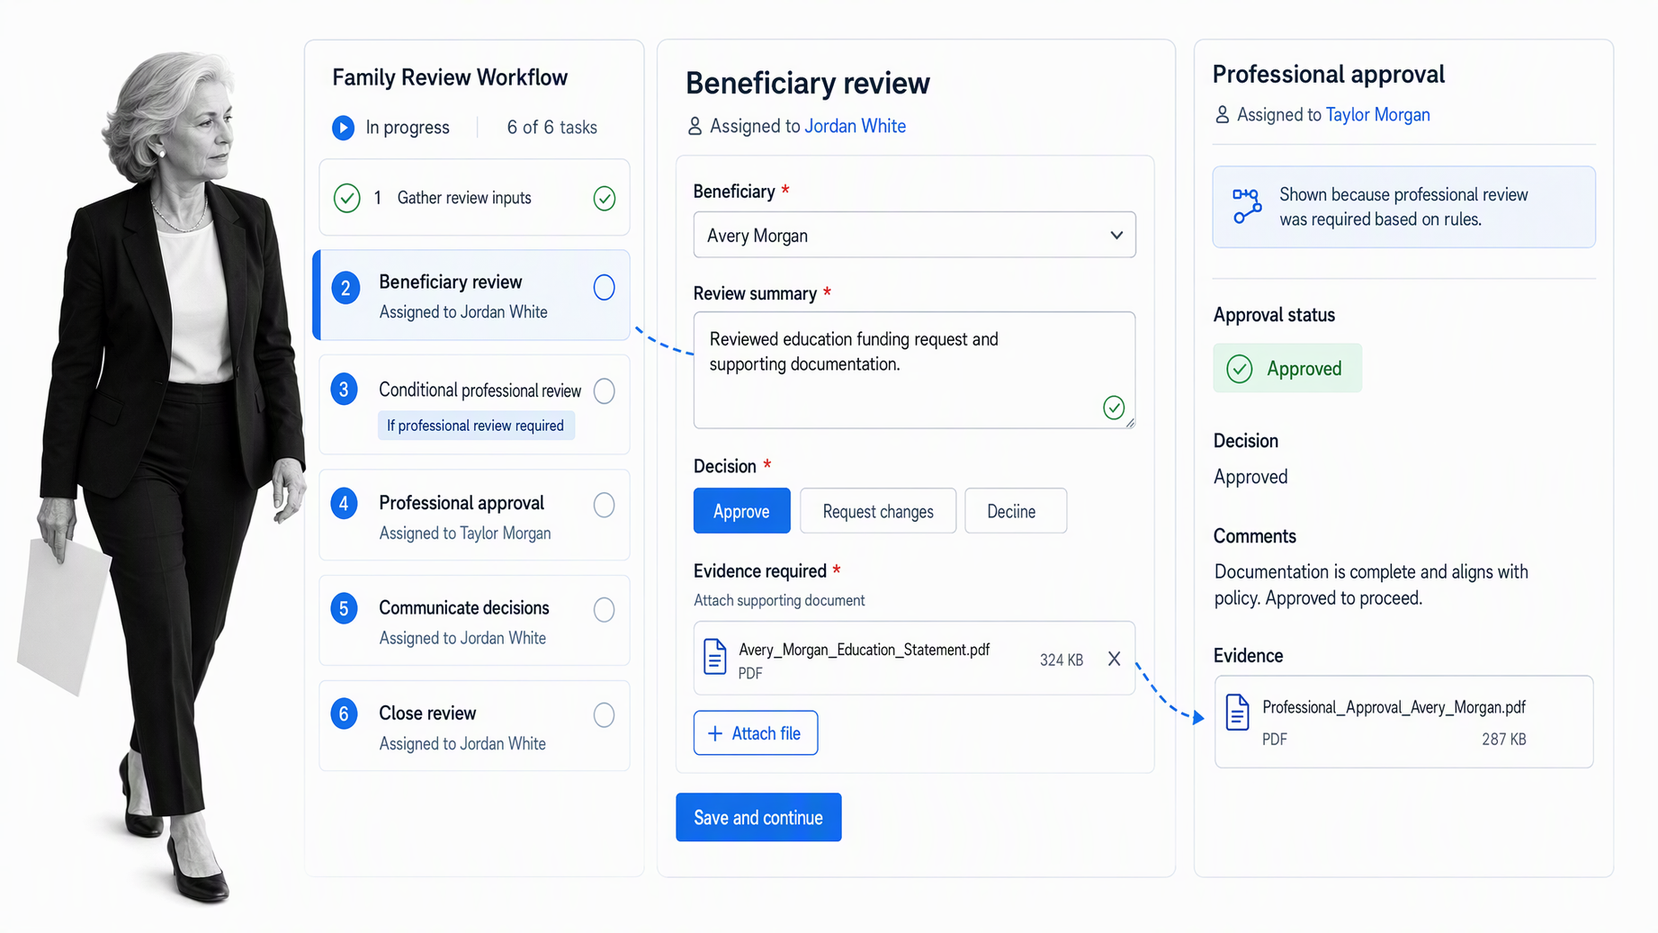Click the person icon beside Taylor Morgan assignment
Image resolution: width=1658 pixels, height=933 pixels.
1222,115
